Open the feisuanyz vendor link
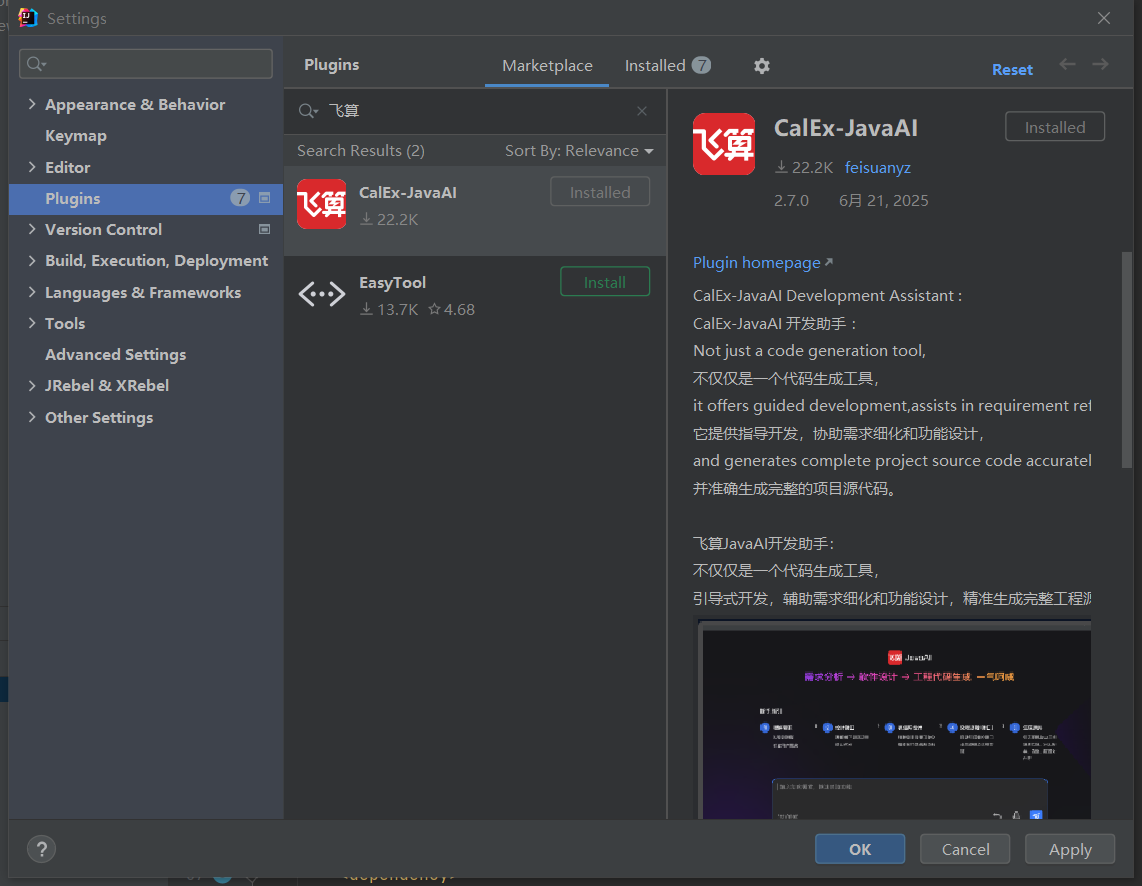The height and width of the screenshot is (886, 1142). point(878,168)
